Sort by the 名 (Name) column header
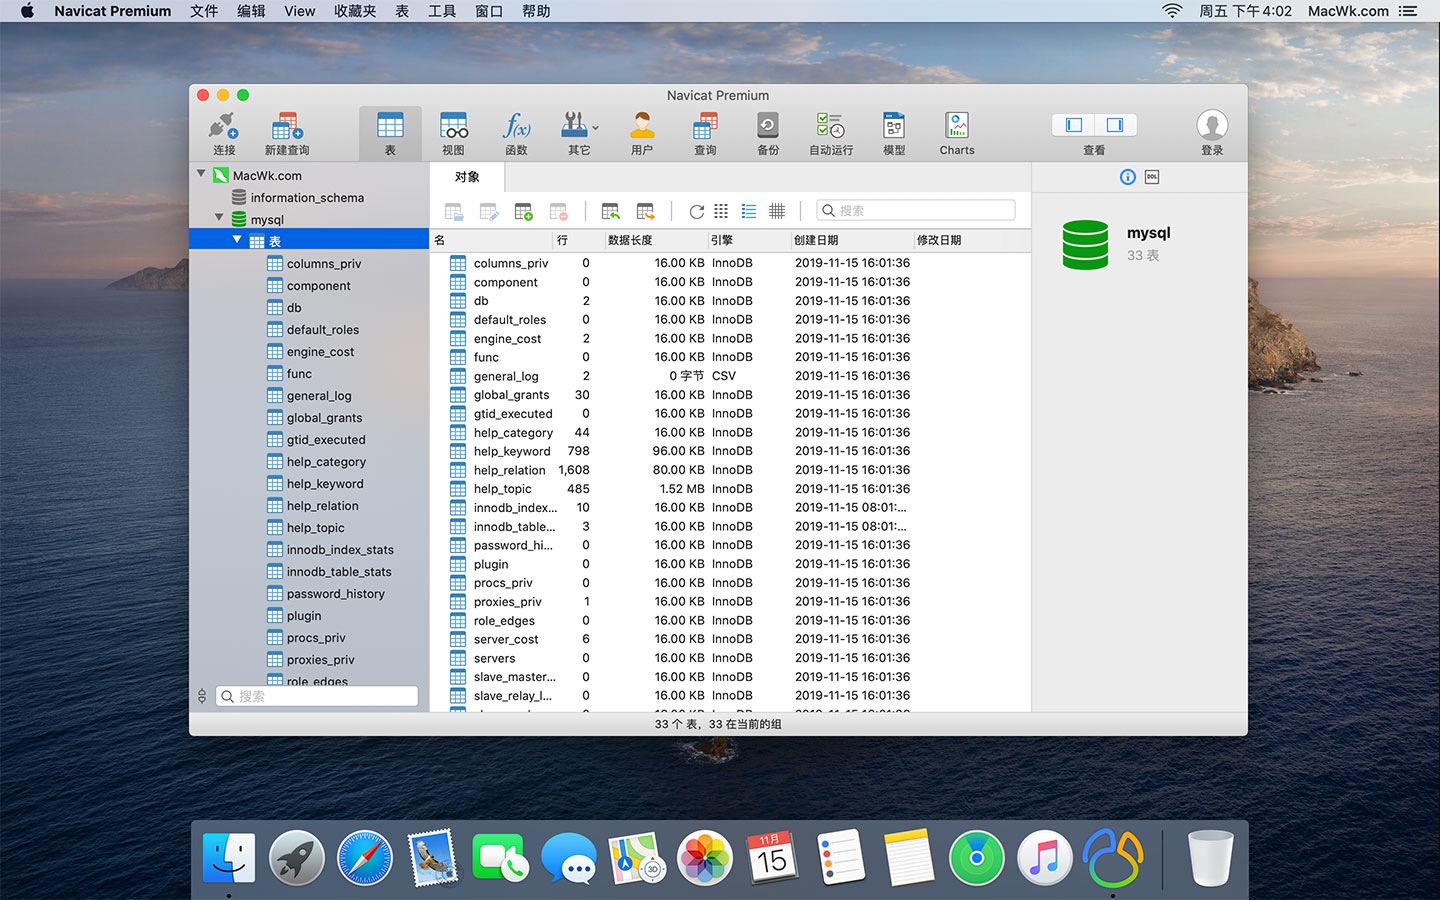 (491, 240)
